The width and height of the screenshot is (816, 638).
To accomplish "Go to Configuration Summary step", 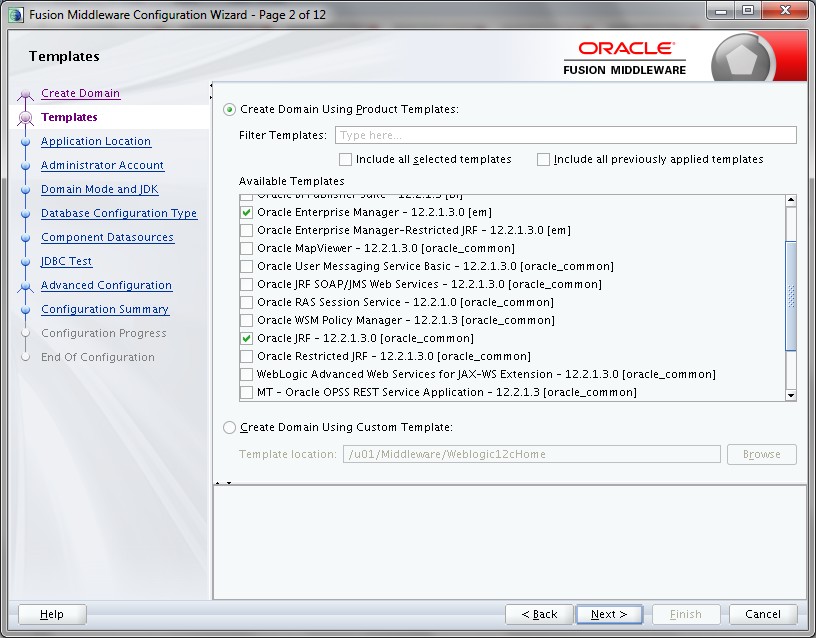I will click(x=105, y=309).
